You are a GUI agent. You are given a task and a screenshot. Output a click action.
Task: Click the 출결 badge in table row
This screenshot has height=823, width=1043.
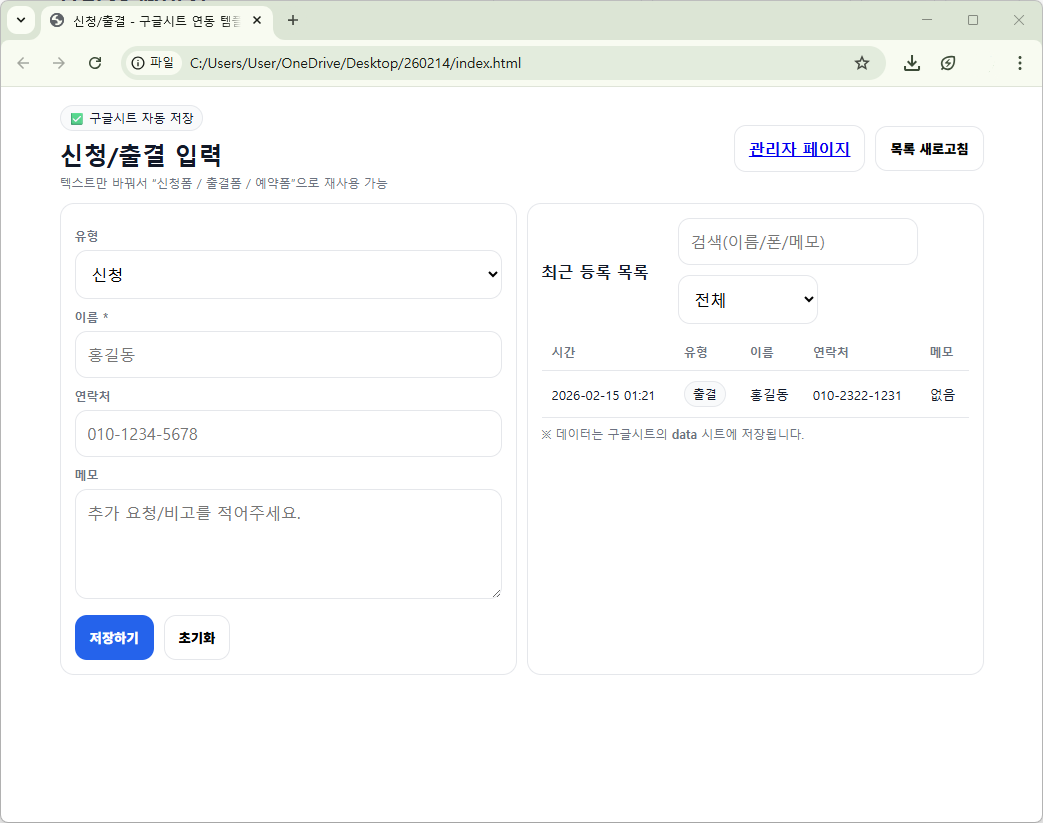pos(705,394)
